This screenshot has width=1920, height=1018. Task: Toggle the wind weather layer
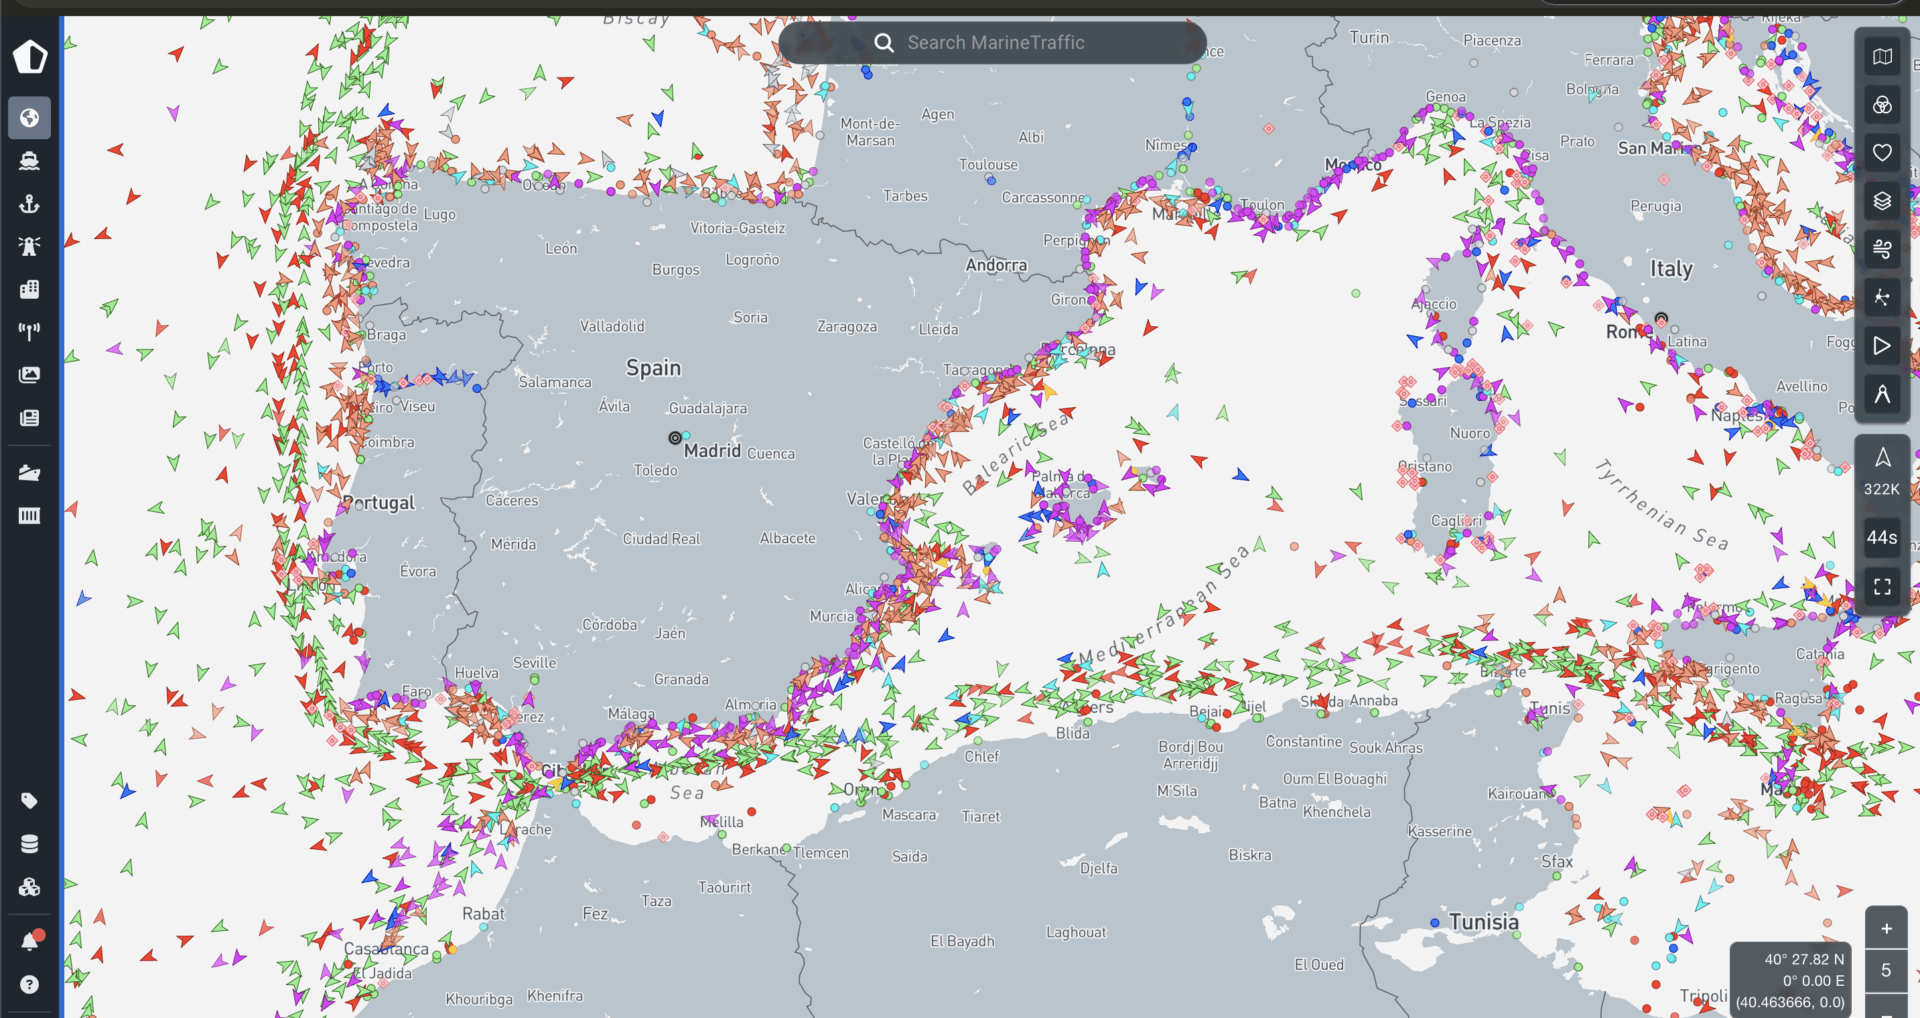coord(1882,248)
